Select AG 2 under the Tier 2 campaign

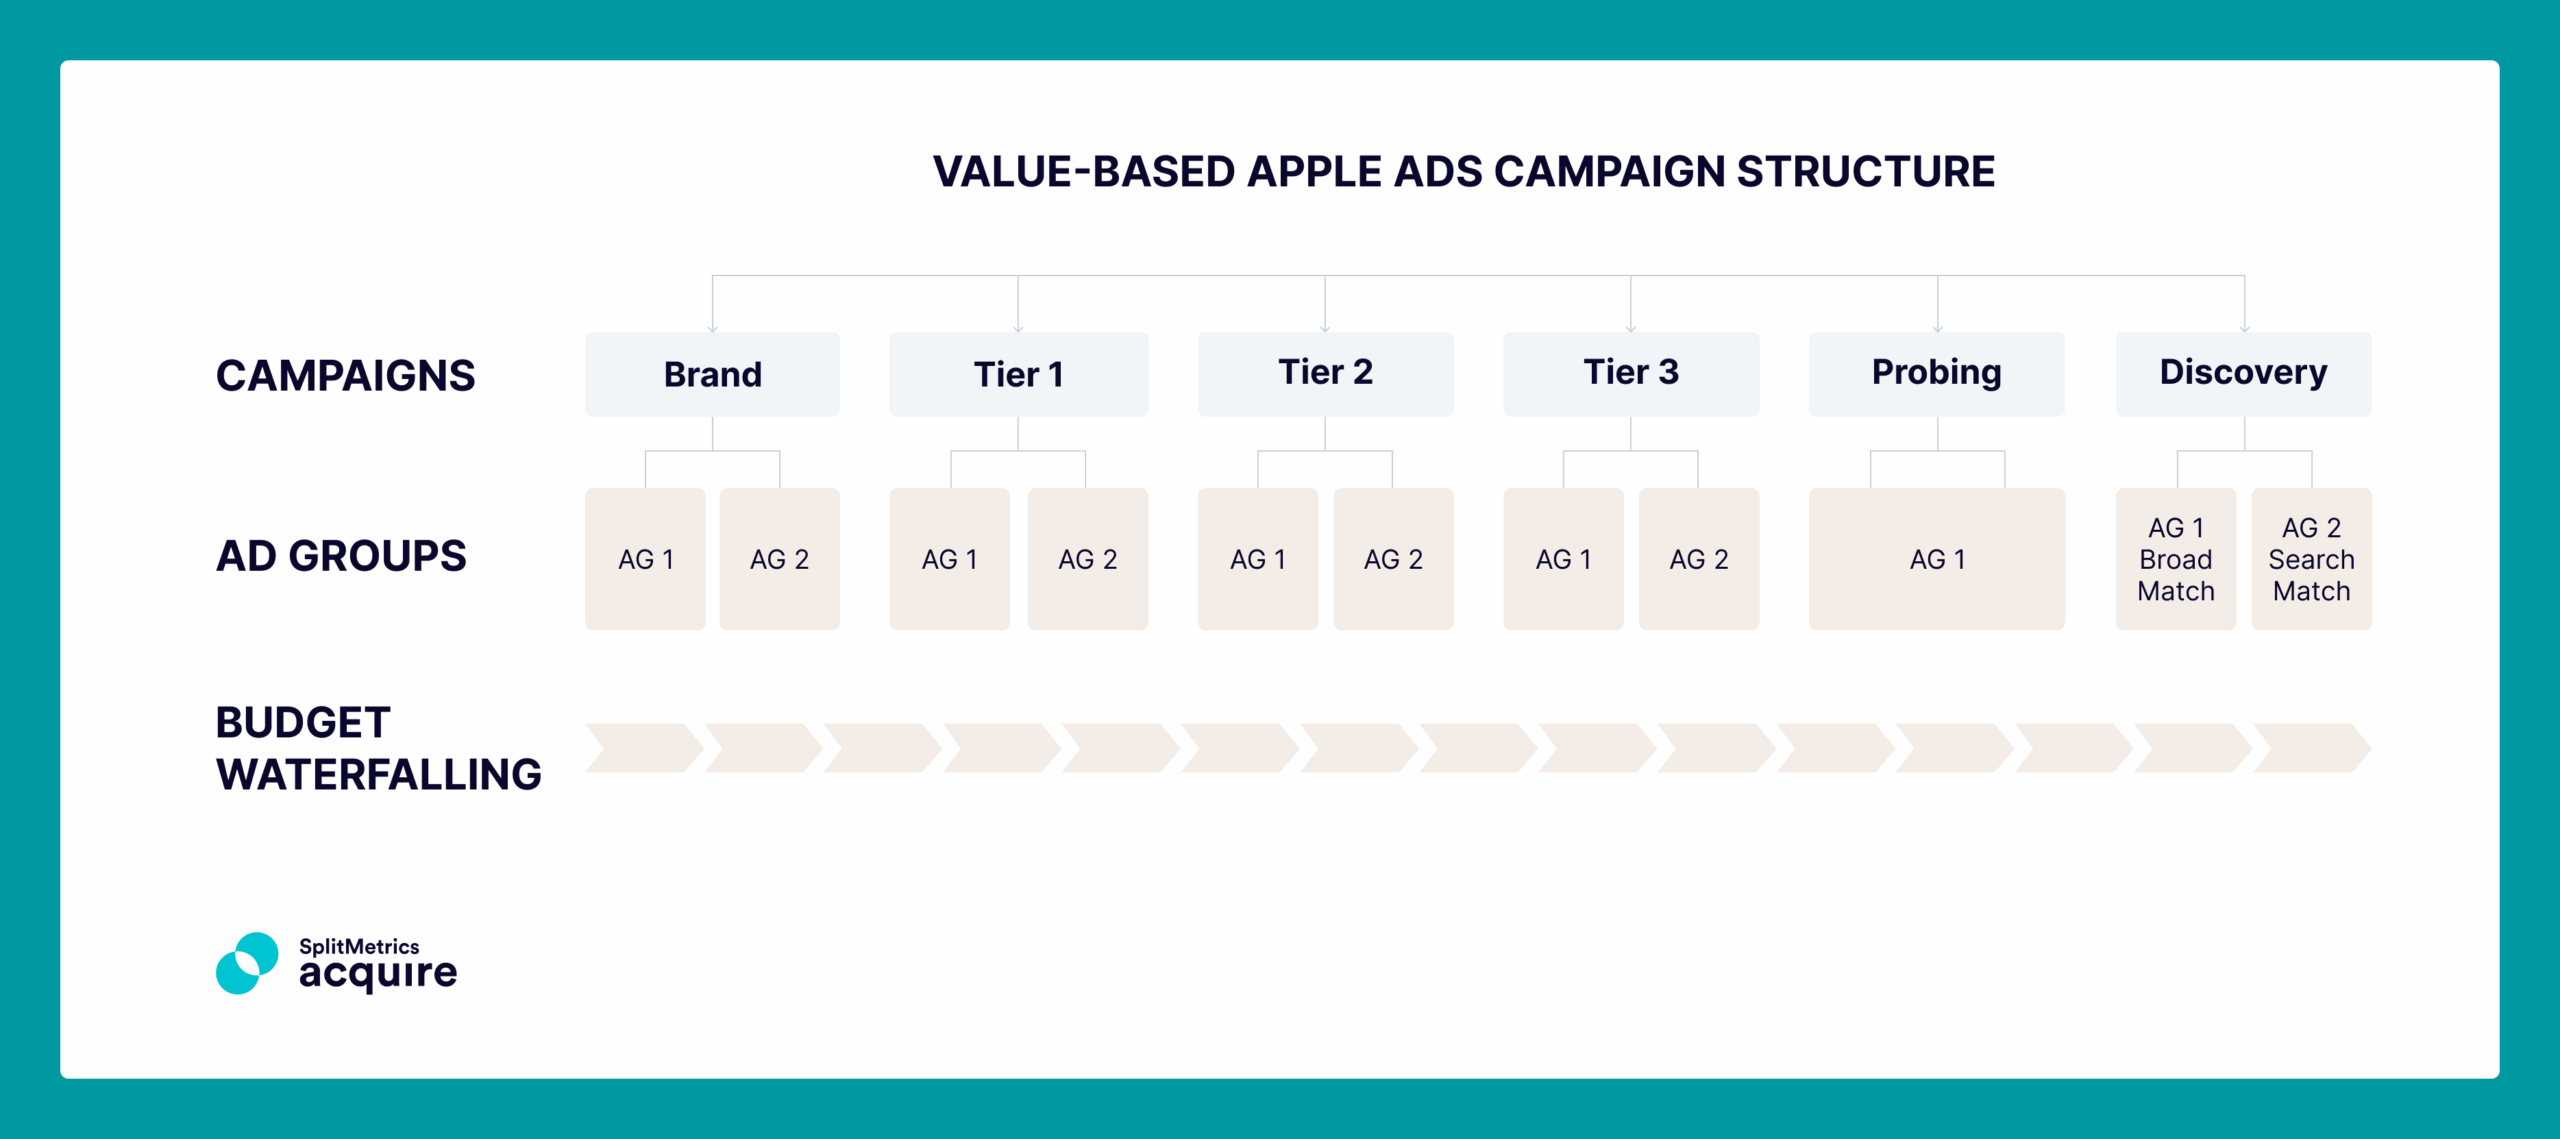[1393, 559]
